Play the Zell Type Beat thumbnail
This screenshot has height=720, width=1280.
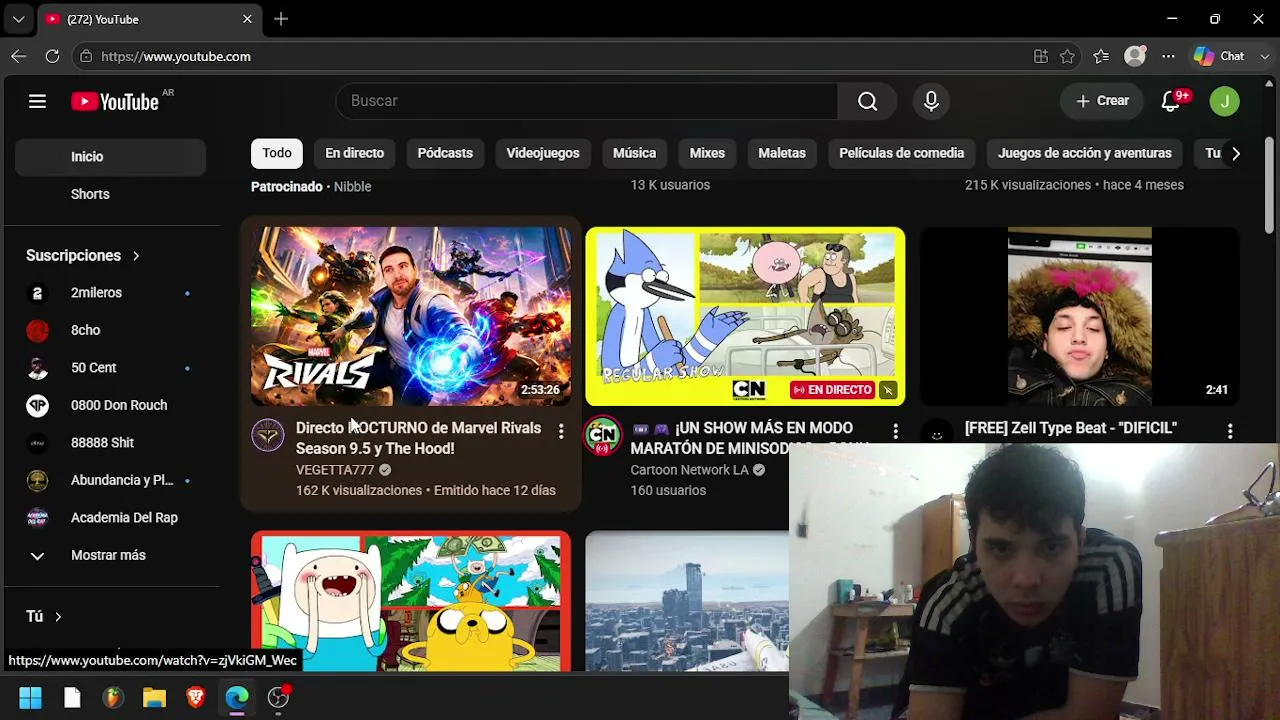click(1080, 316)
